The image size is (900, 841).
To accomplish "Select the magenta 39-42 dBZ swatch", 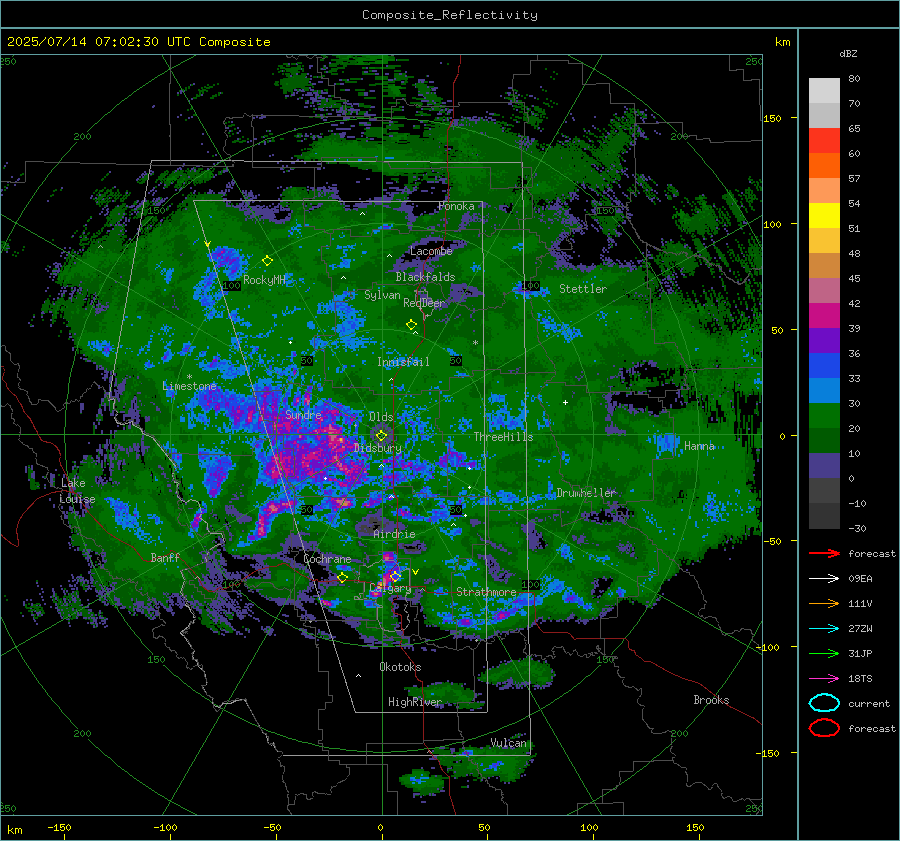I will tap(824, 316).
